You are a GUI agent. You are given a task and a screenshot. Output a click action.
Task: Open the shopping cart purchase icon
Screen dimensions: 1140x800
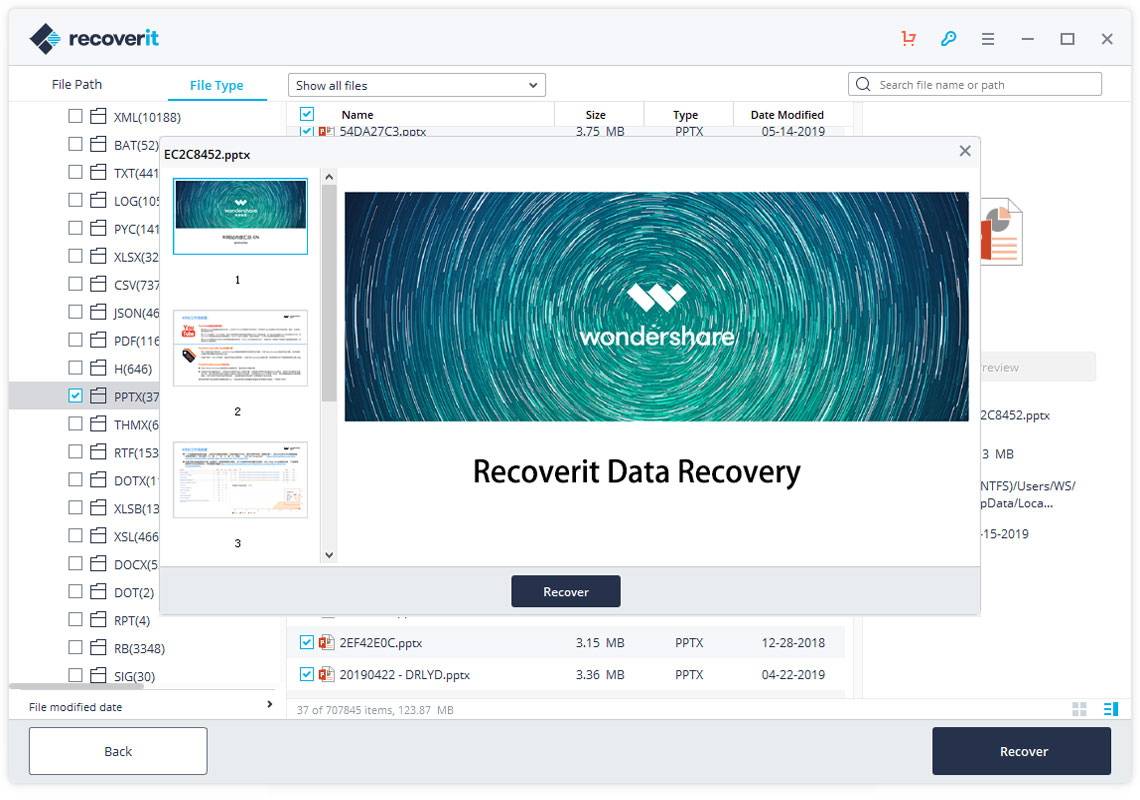pyautogui.click(x=908, y=39)
